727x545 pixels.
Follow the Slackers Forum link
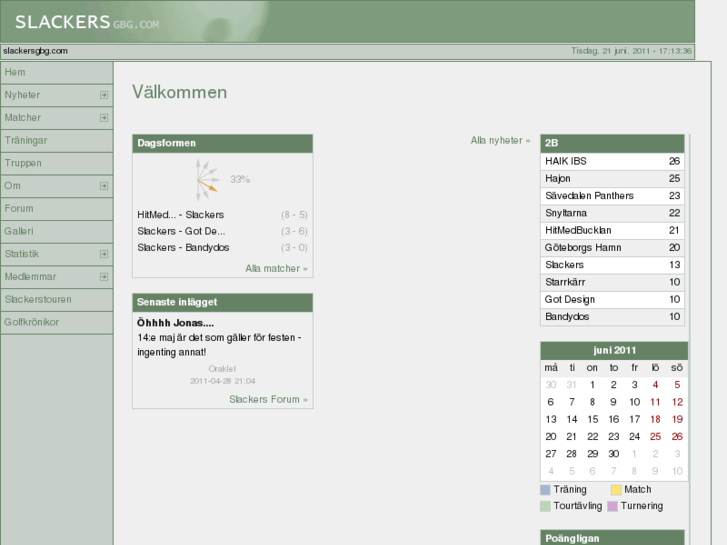point(268,399)
